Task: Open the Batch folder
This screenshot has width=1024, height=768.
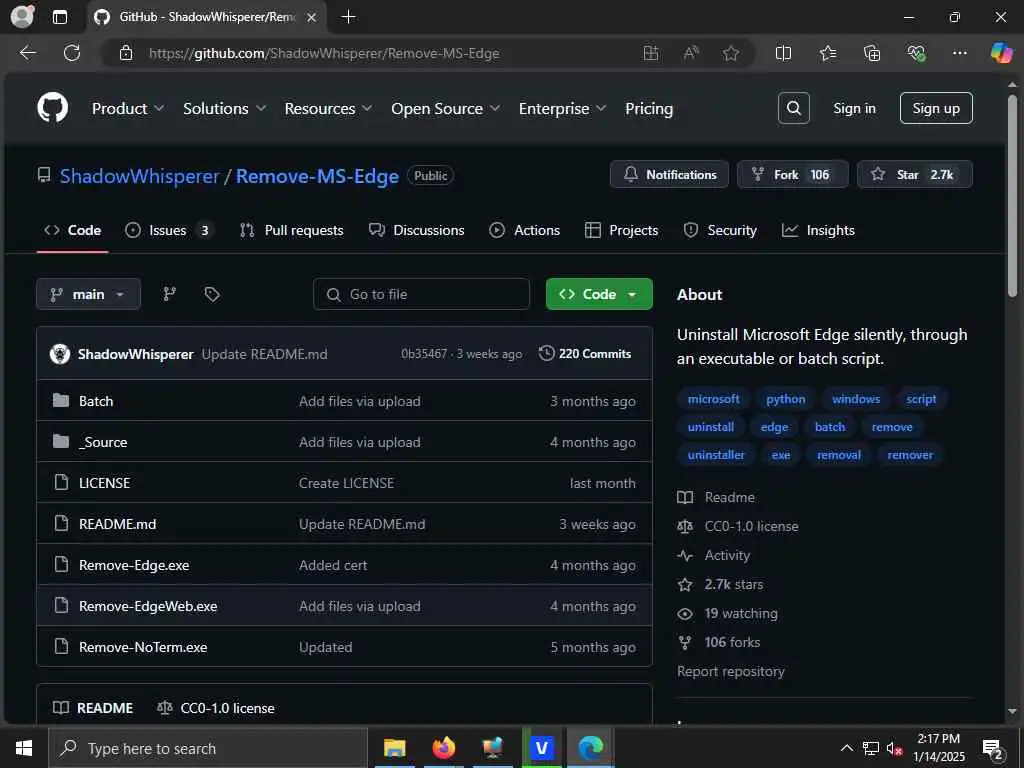Action: (96, 401)
